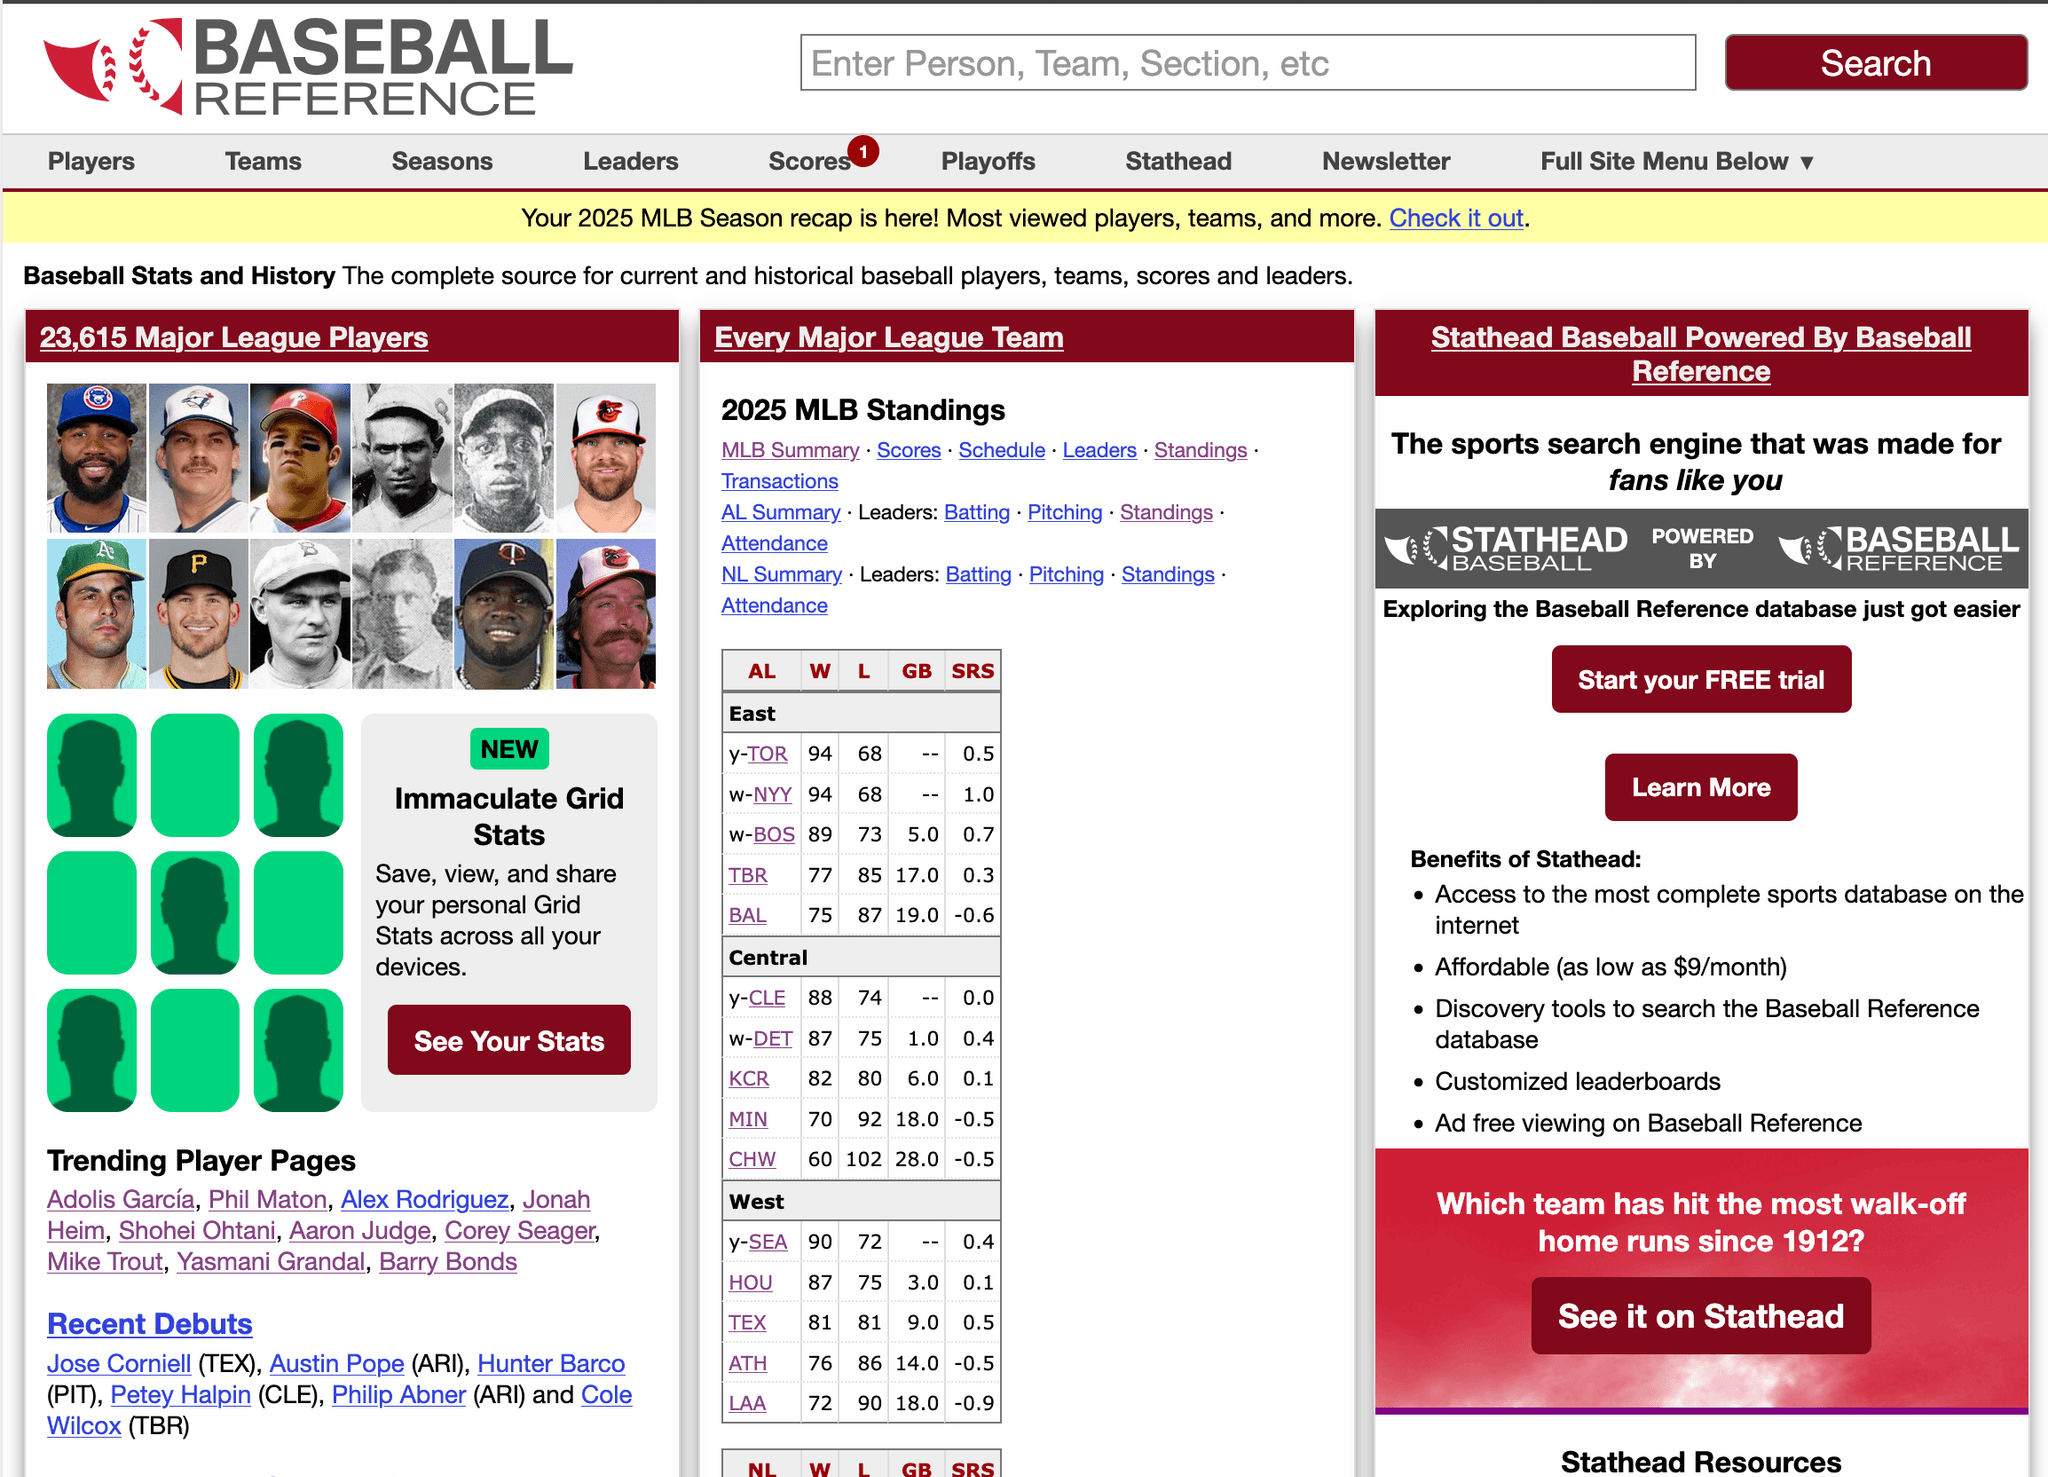Open the Players menu
This screenshot has height=1477, width=2048.
(91, 161)
